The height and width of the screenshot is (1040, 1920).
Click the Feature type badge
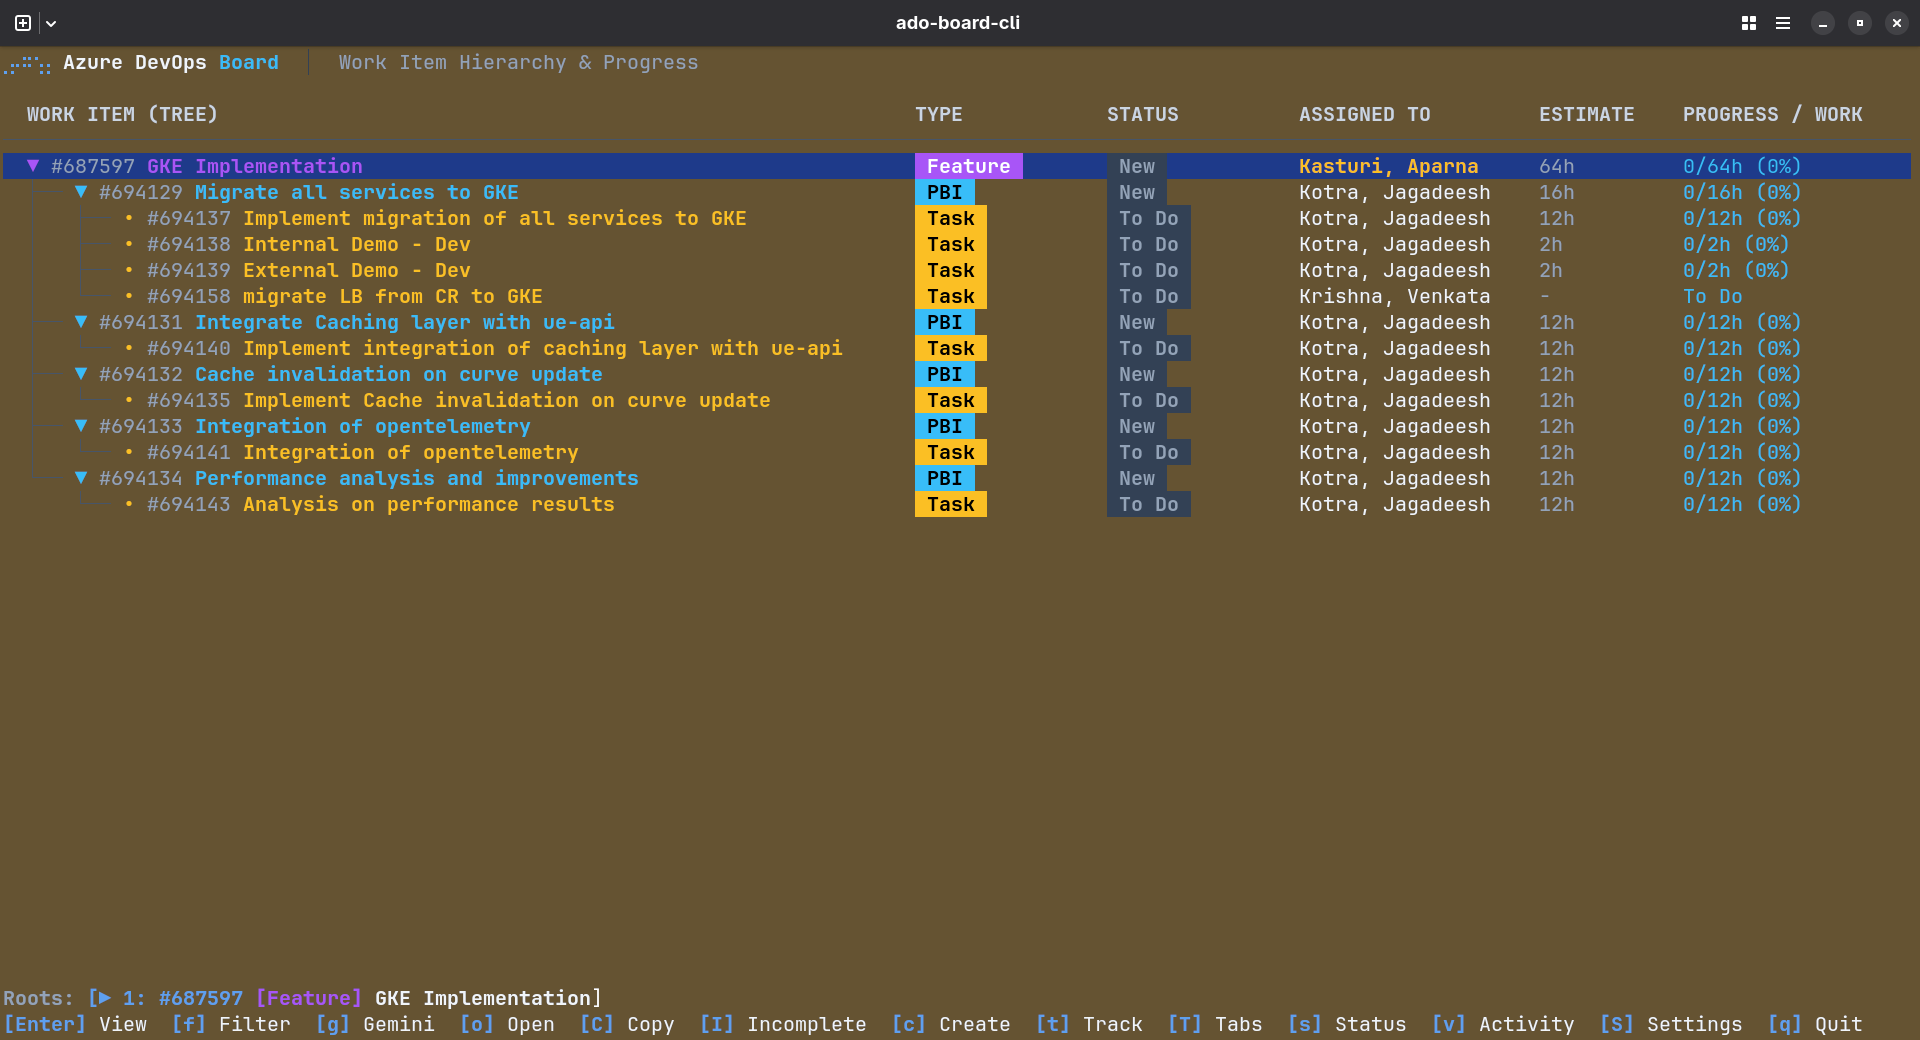(969, 166)
